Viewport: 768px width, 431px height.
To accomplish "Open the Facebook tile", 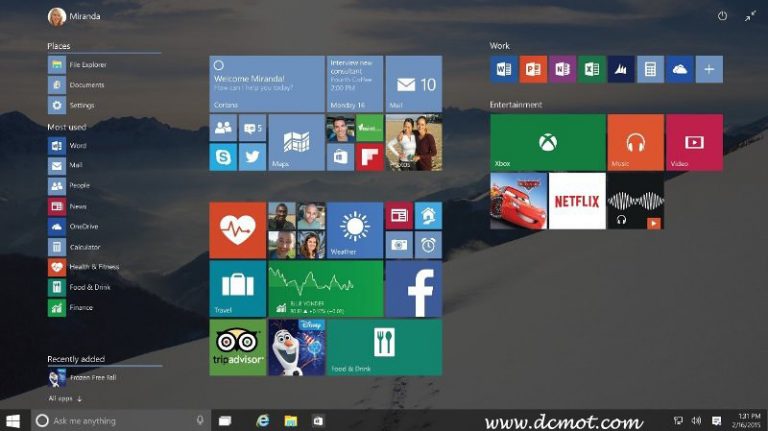I will coord(413,289).
